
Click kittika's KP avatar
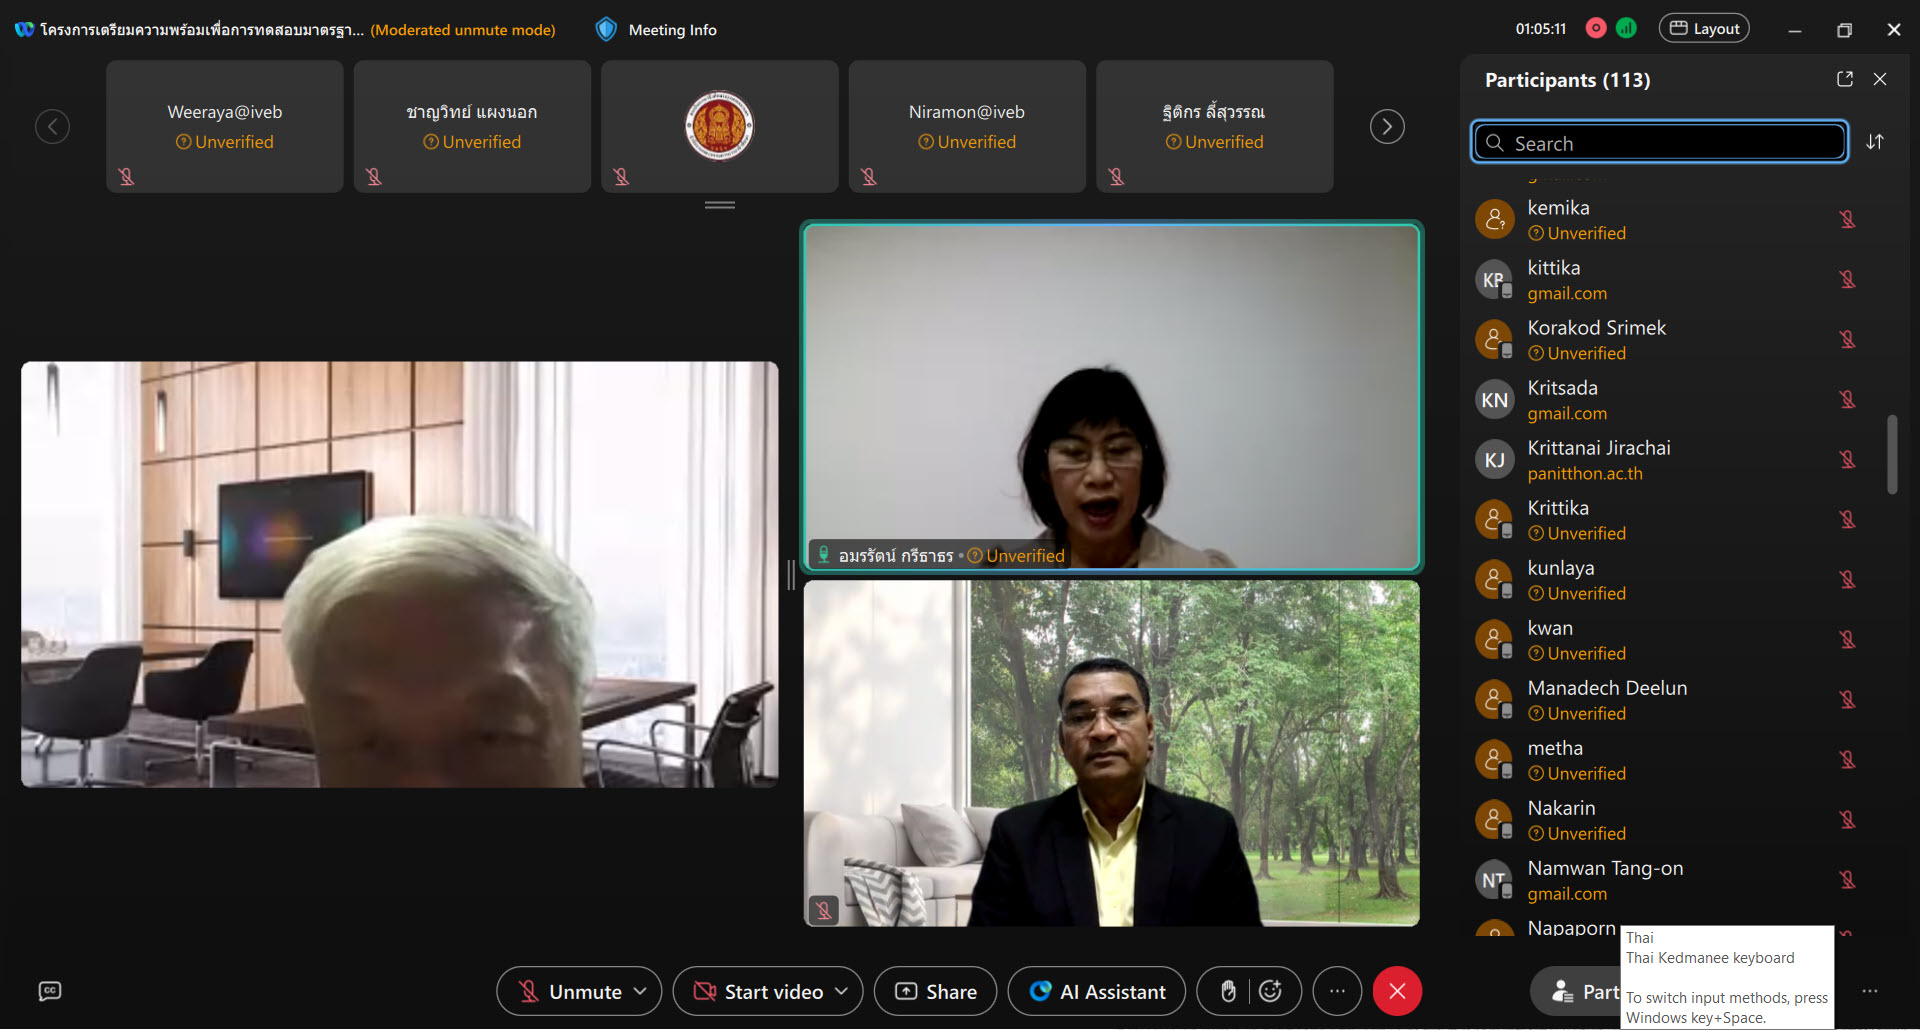(x=1495, y=279)
